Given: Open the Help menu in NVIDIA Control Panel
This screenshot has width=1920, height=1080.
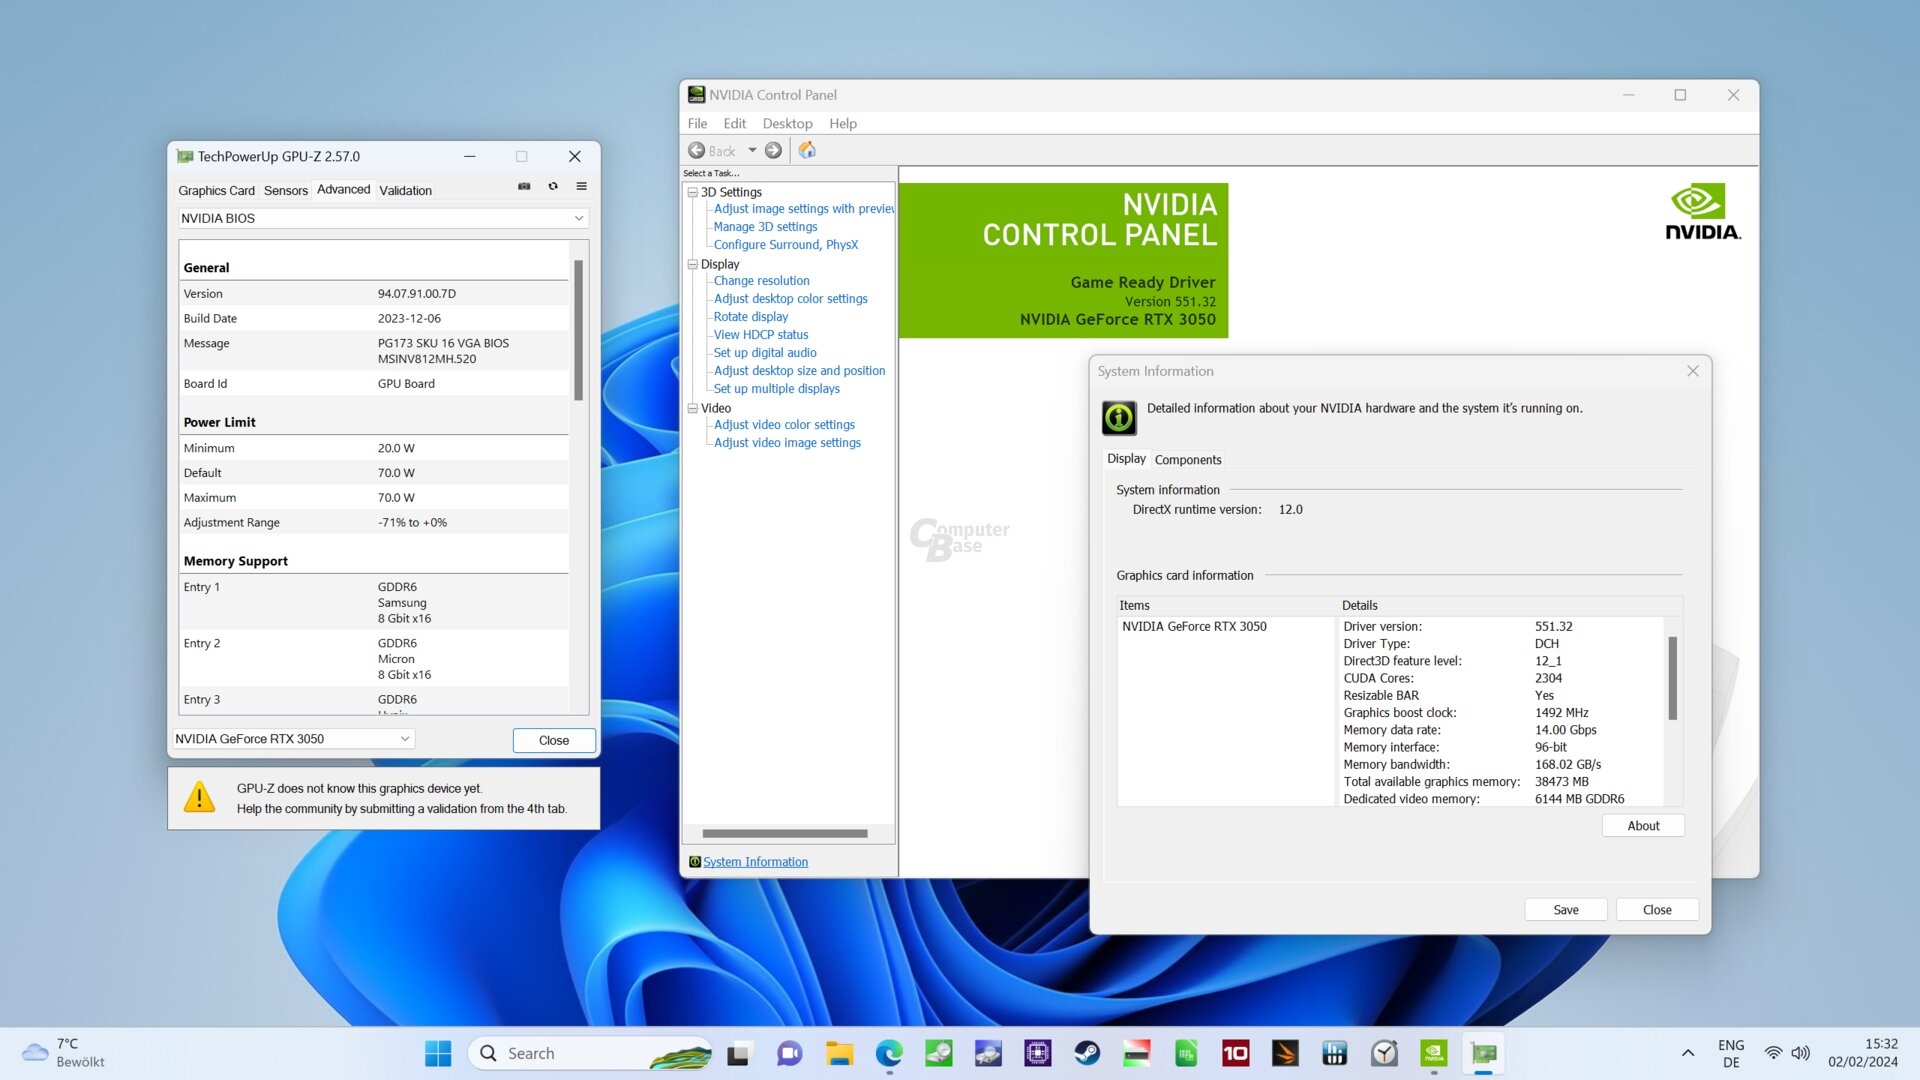Looking at the screenshot, I should point(843,124).
